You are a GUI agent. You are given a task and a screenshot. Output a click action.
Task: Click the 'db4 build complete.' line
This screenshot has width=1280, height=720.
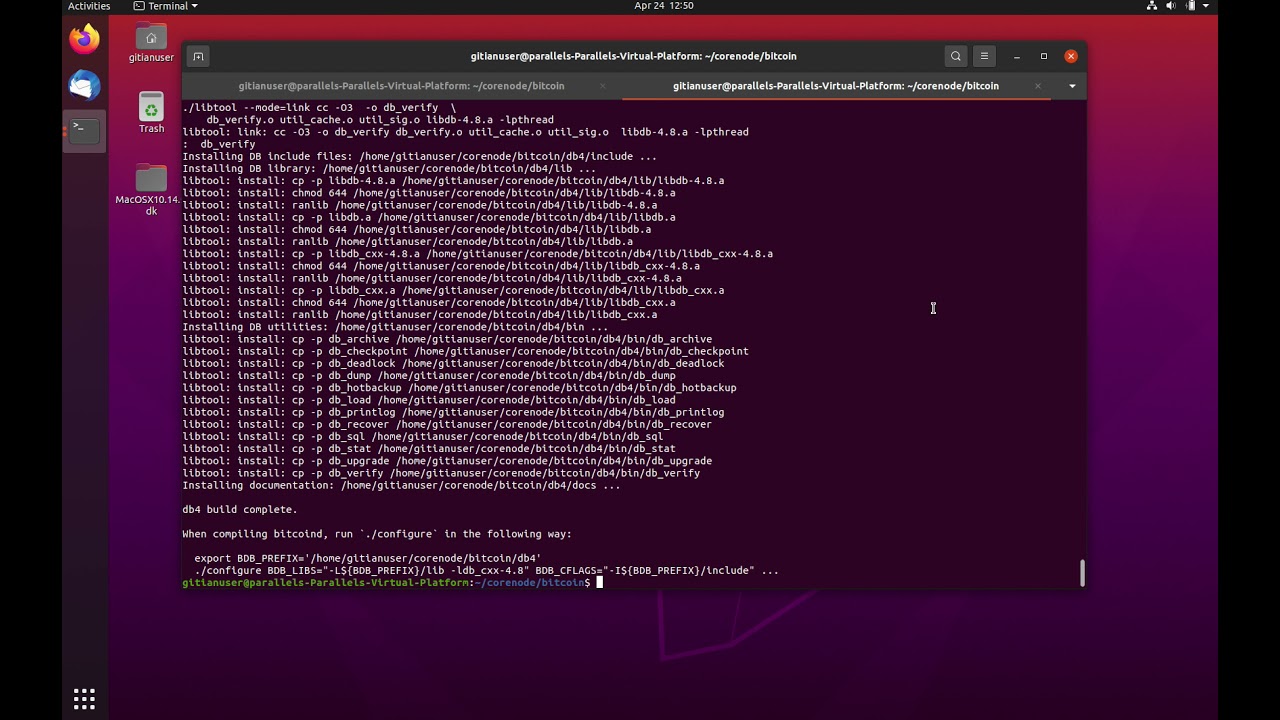240,509
